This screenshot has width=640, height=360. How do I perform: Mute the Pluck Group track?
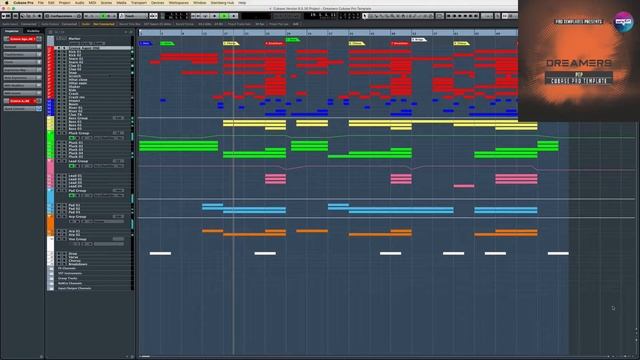pyautogui.click(x=59, y=133)
